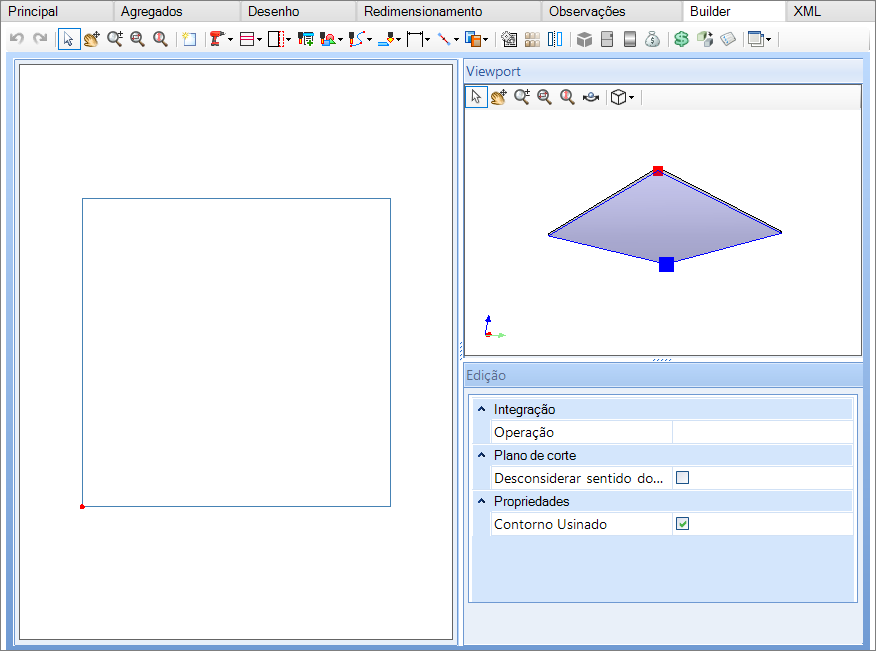Screen dimensions: 876x651
Task: Click the new document icon with sparkle
Action: point(189,39)
